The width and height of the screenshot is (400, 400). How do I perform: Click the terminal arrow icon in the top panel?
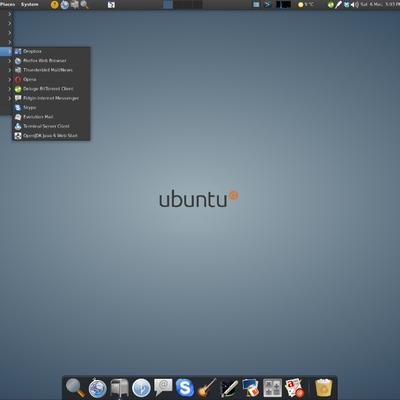pos(267,5)
